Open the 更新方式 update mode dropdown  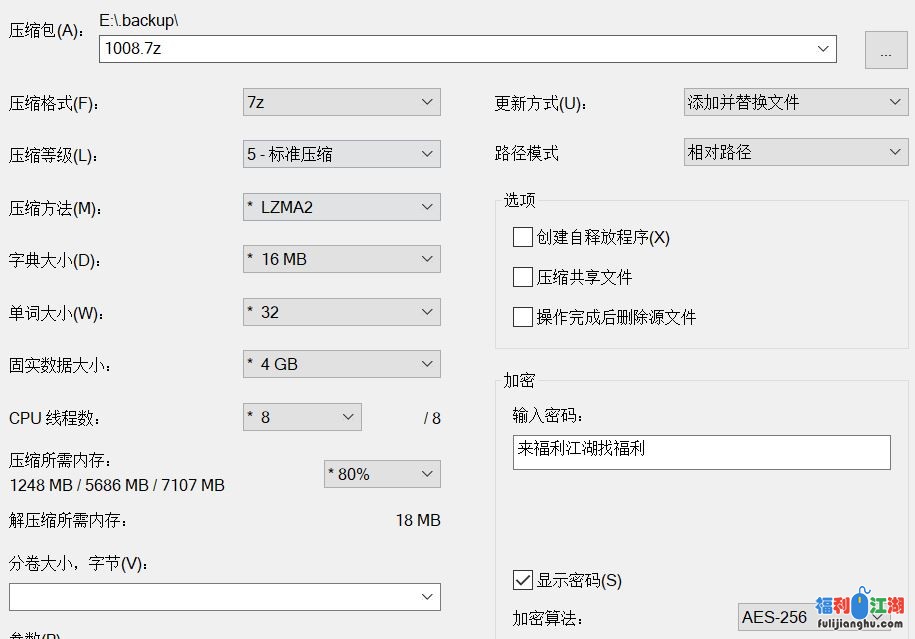[x=795, y=102]
